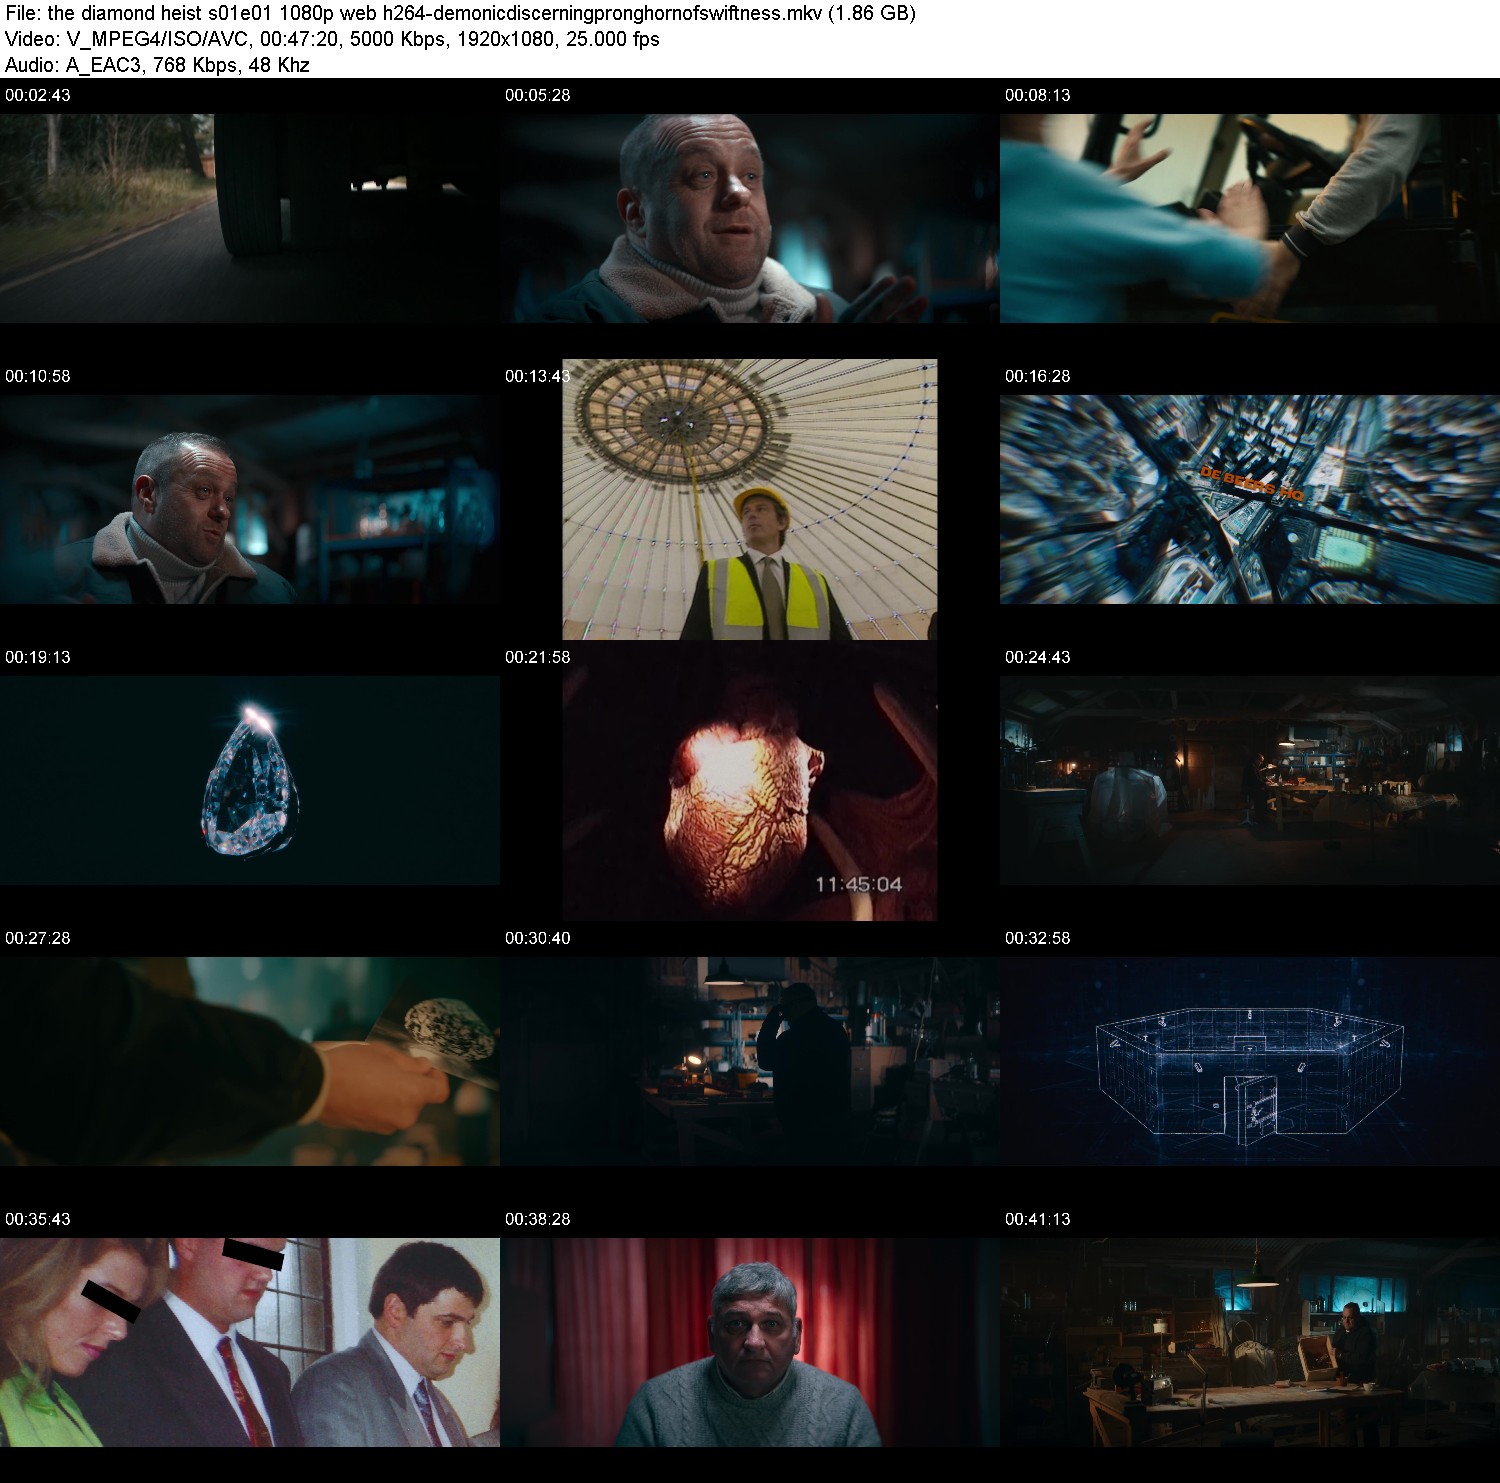Click the 00:19:13 timestamp label
This screenshot has height=1483, width=1500.
[38, 657]
